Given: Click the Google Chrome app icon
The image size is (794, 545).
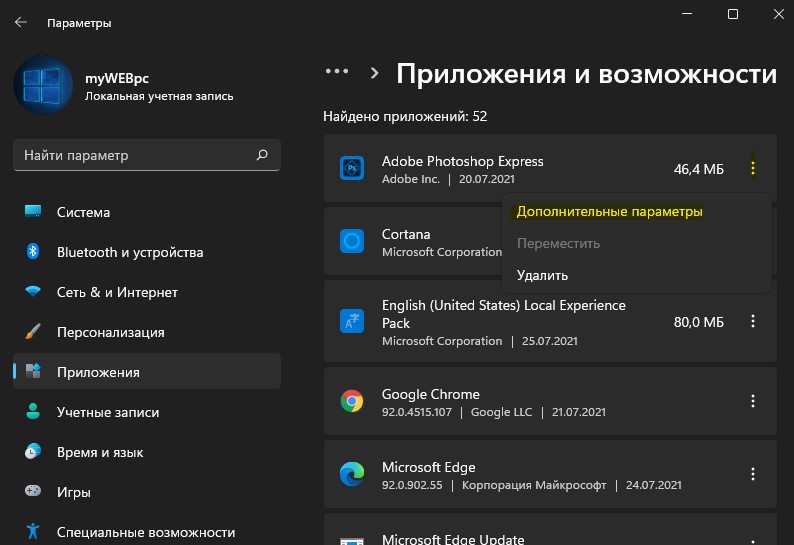Looking at the screenshot, I should (352, 401).
